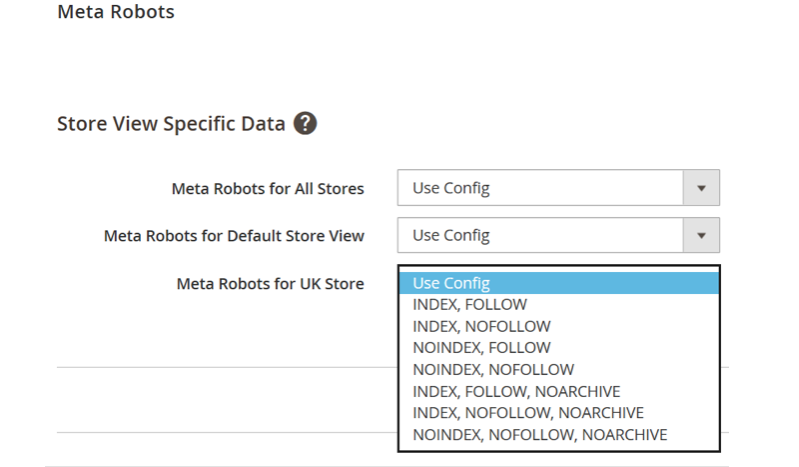Select highlighted Use Config option in list

[559, 283]
